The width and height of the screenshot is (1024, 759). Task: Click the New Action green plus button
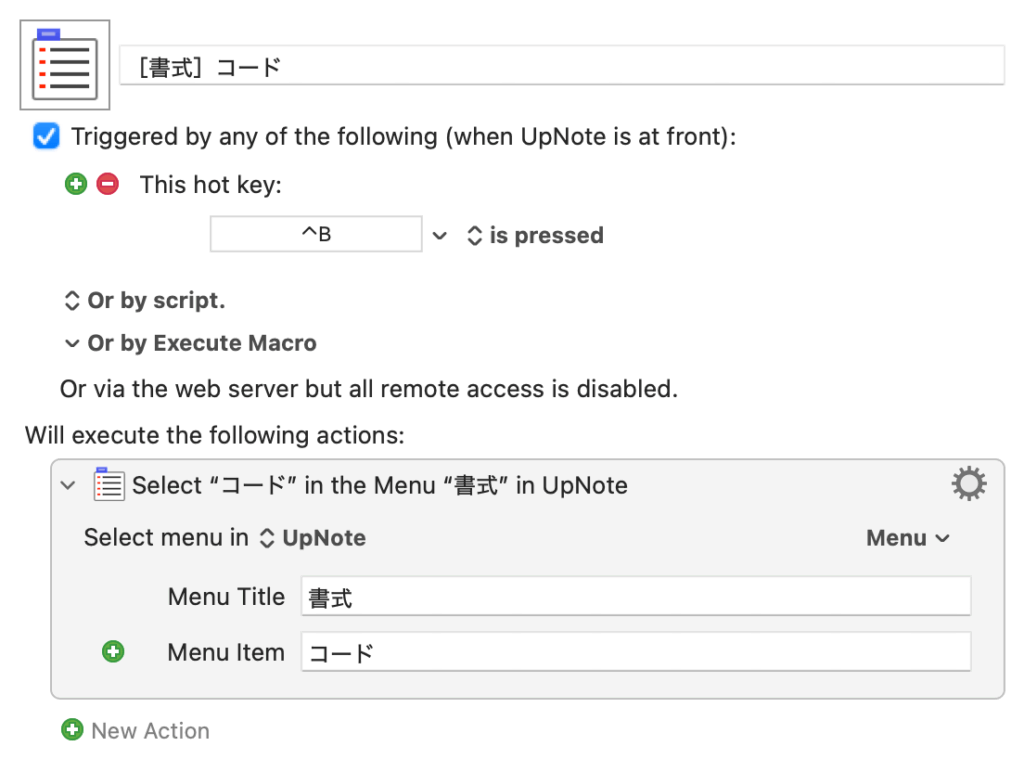[x=72, y=730]
